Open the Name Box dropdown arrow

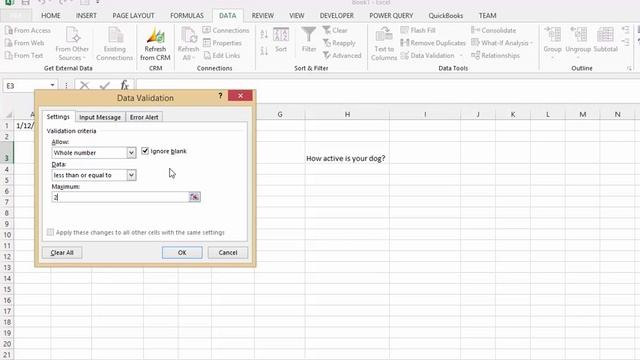pyautogui.click(x=52, y=85)
